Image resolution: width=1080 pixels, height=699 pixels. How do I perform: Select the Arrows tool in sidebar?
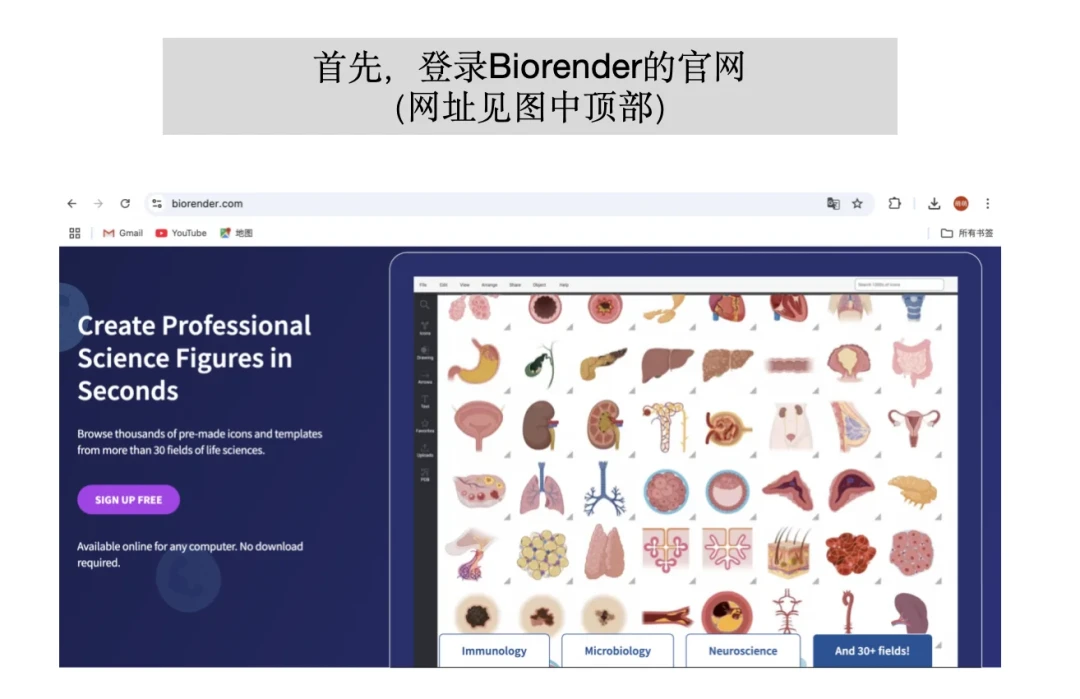pyautogui.click(x=424, y=377)
